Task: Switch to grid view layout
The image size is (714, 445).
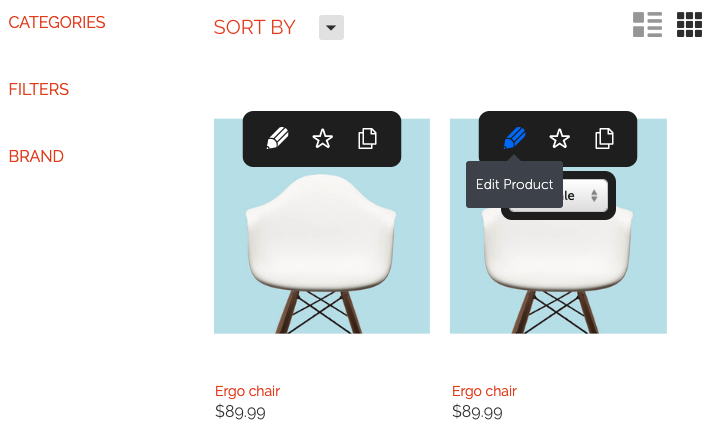Action: tap(689, 25)
